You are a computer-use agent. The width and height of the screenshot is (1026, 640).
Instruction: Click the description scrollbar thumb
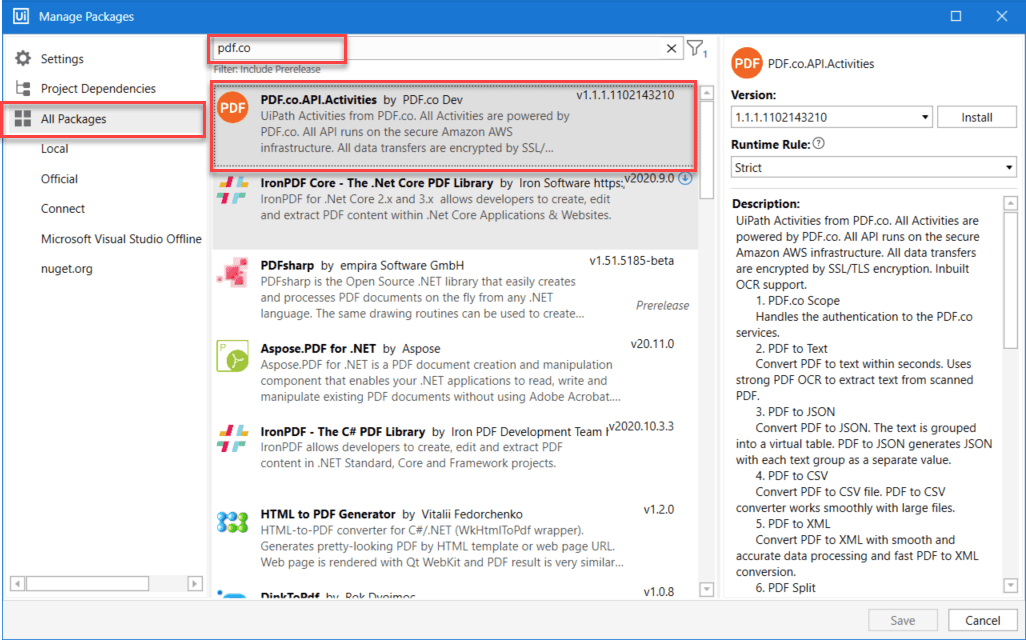coord(1010,279)
